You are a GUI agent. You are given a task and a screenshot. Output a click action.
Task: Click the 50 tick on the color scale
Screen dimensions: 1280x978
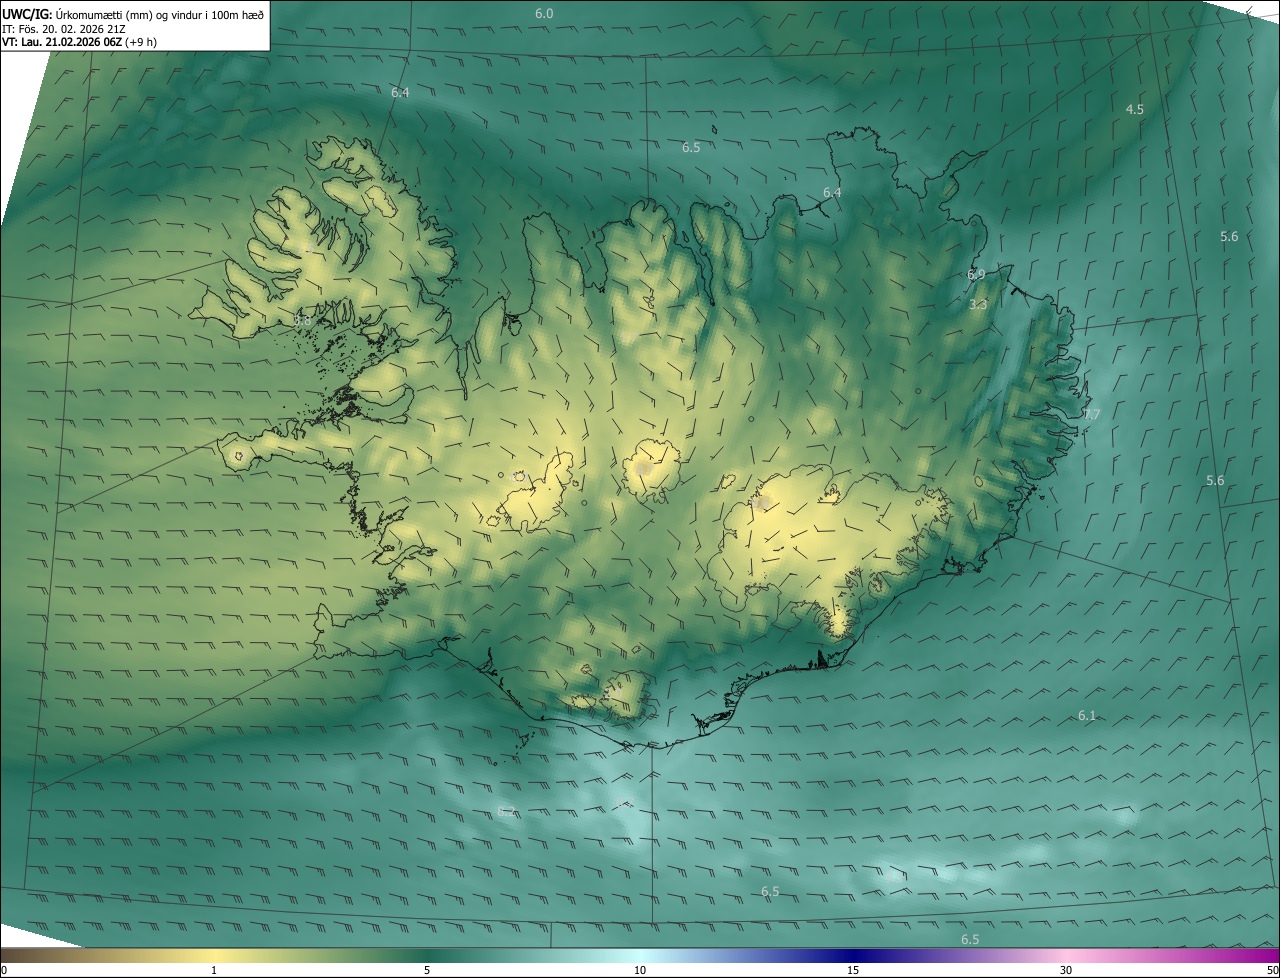point(1272,970)
